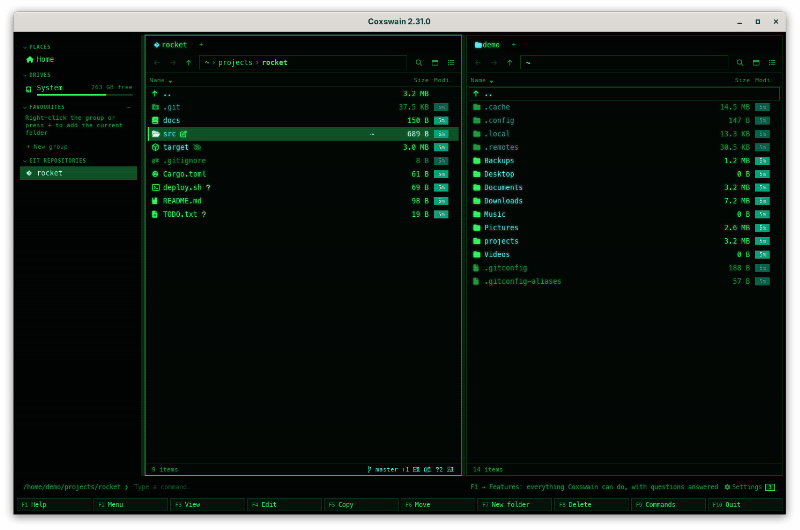Click the Favourites dash button in the header

129,108
